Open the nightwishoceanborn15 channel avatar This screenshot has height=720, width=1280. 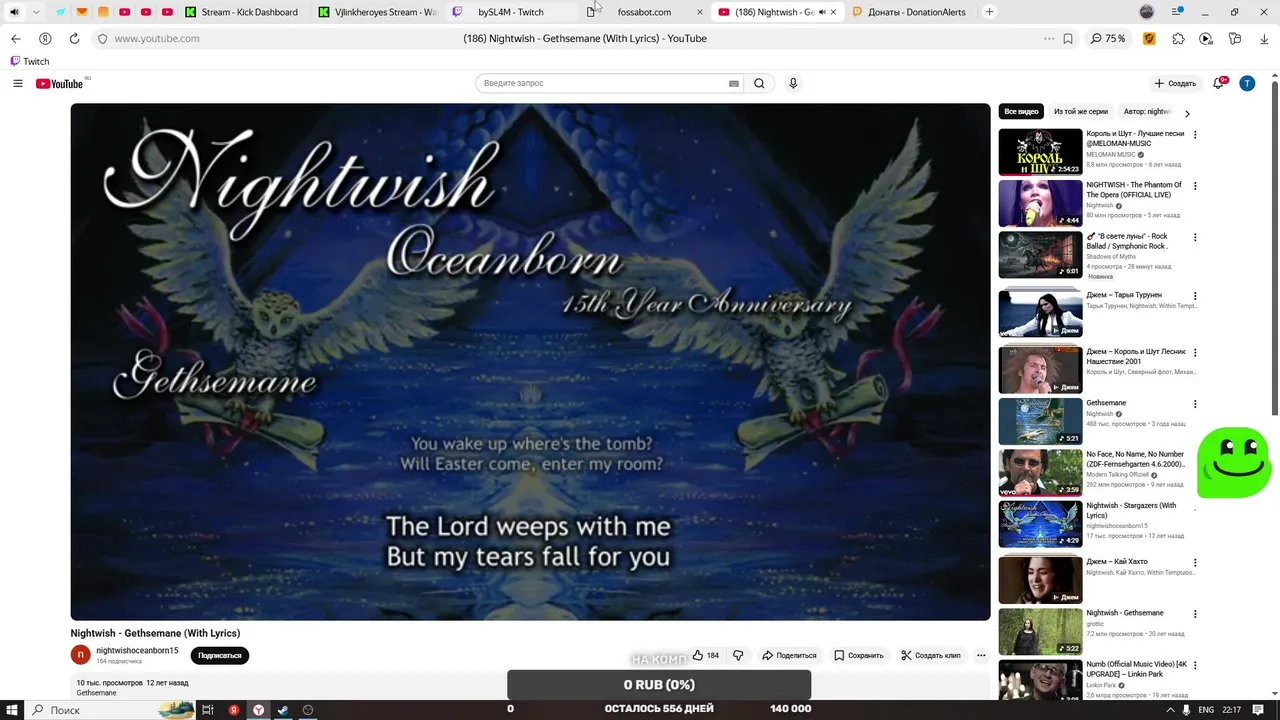pyautogui.click(x=80, y=655)
